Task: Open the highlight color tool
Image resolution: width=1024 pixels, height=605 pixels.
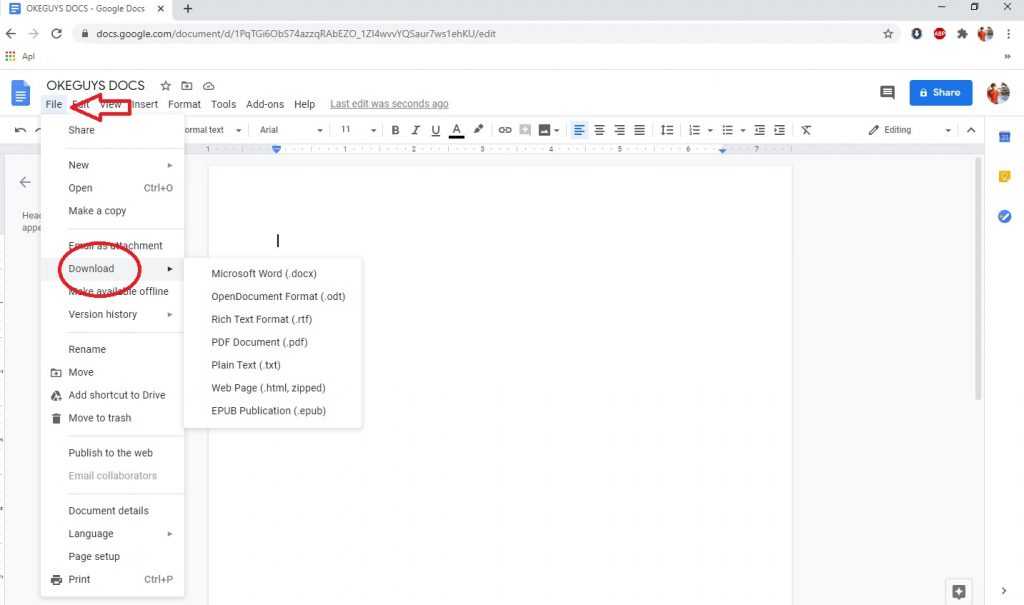Action: tap(479, 129)
